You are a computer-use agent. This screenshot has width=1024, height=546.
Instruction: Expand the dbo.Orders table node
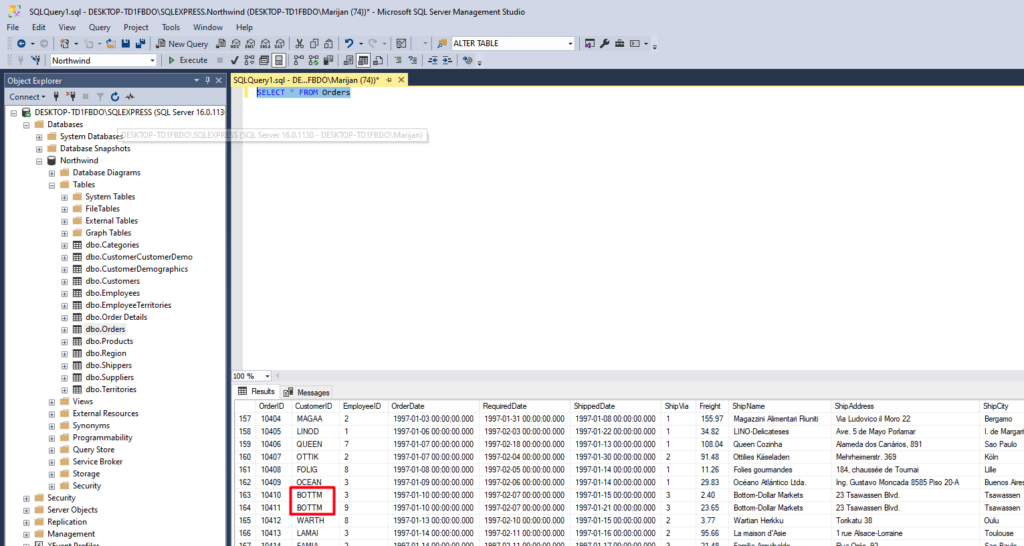pos(64,329)
